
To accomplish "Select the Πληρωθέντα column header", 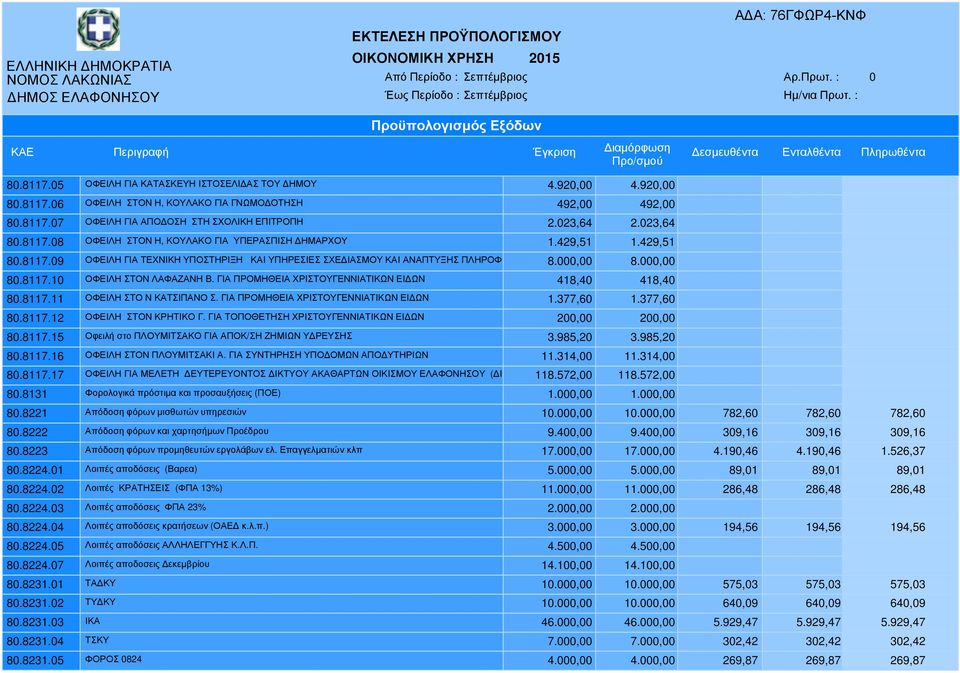I will click(893, 152).
